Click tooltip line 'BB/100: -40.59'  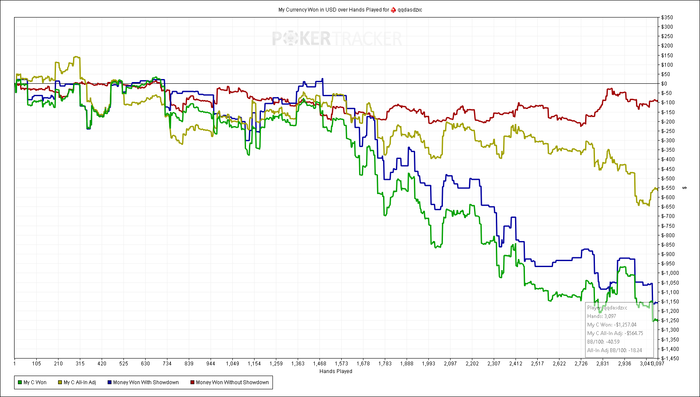tap(603, 342)
